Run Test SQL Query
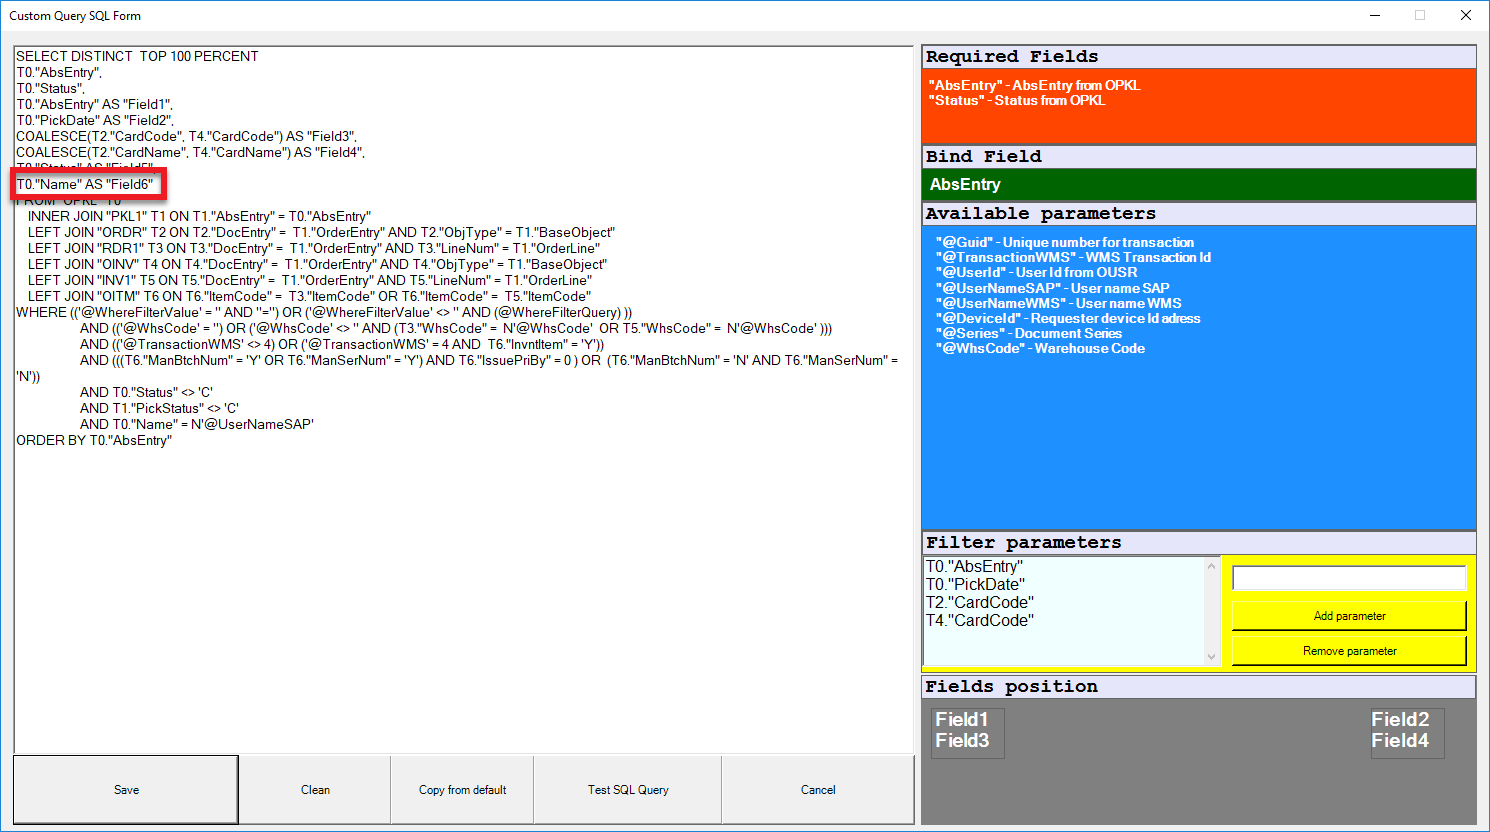Screen dimensions: 1490x832 tap(626, 789)
